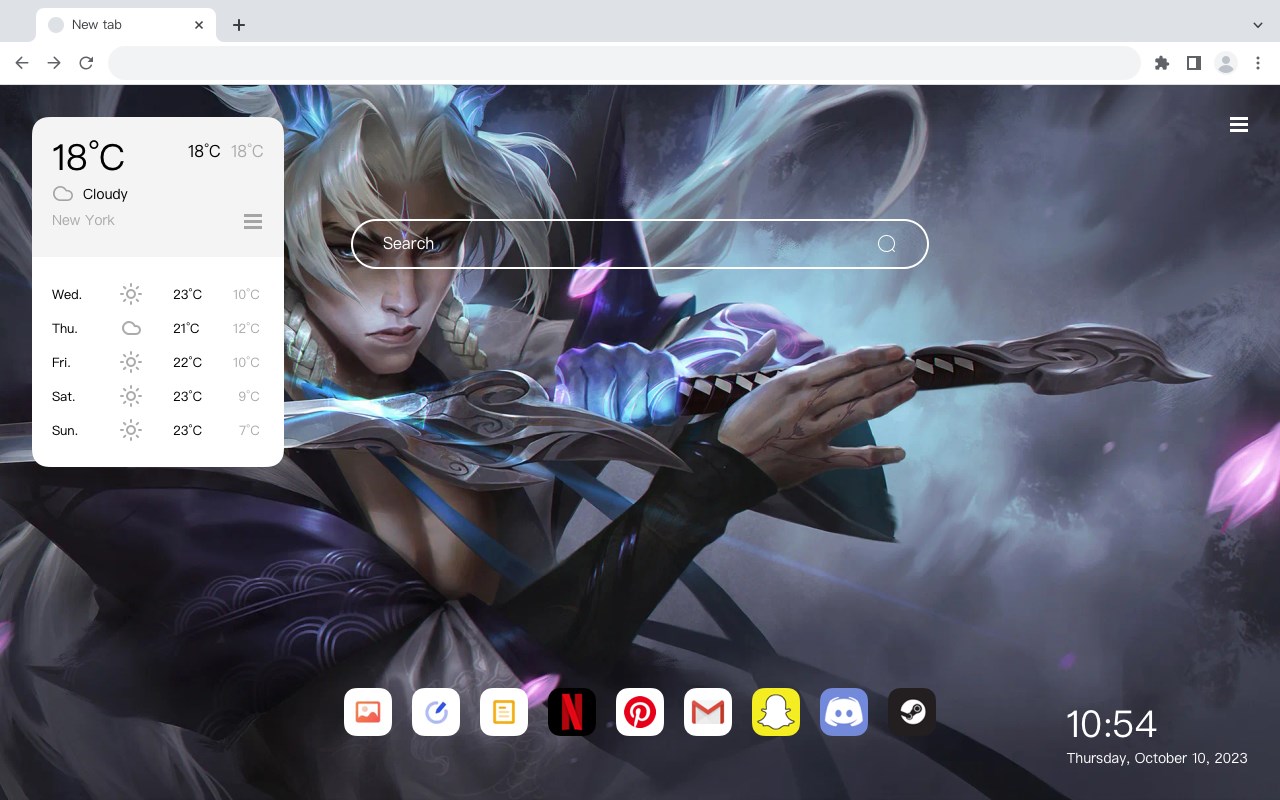Image resolution: width=1280 pixels, height=800 pixels.
Task: Click the browser address bar
Action: tap(624, 63)
